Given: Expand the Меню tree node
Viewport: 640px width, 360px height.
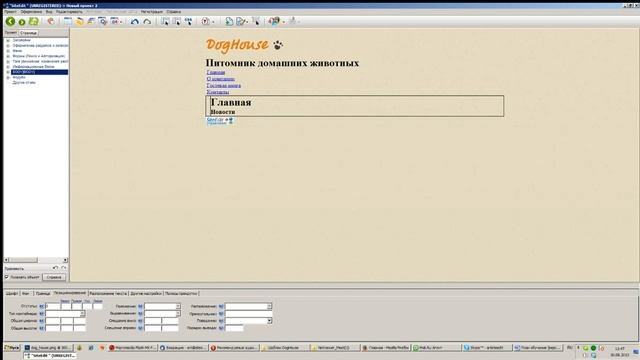Looking at the screenshot, I should pos(8,51).
